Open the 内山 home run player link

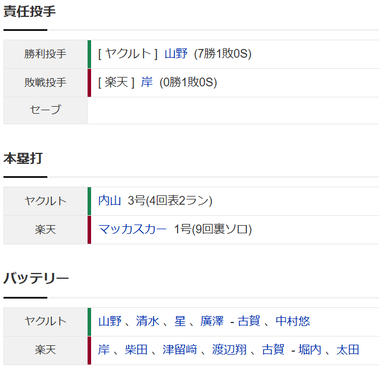click(x=109, y=200)
